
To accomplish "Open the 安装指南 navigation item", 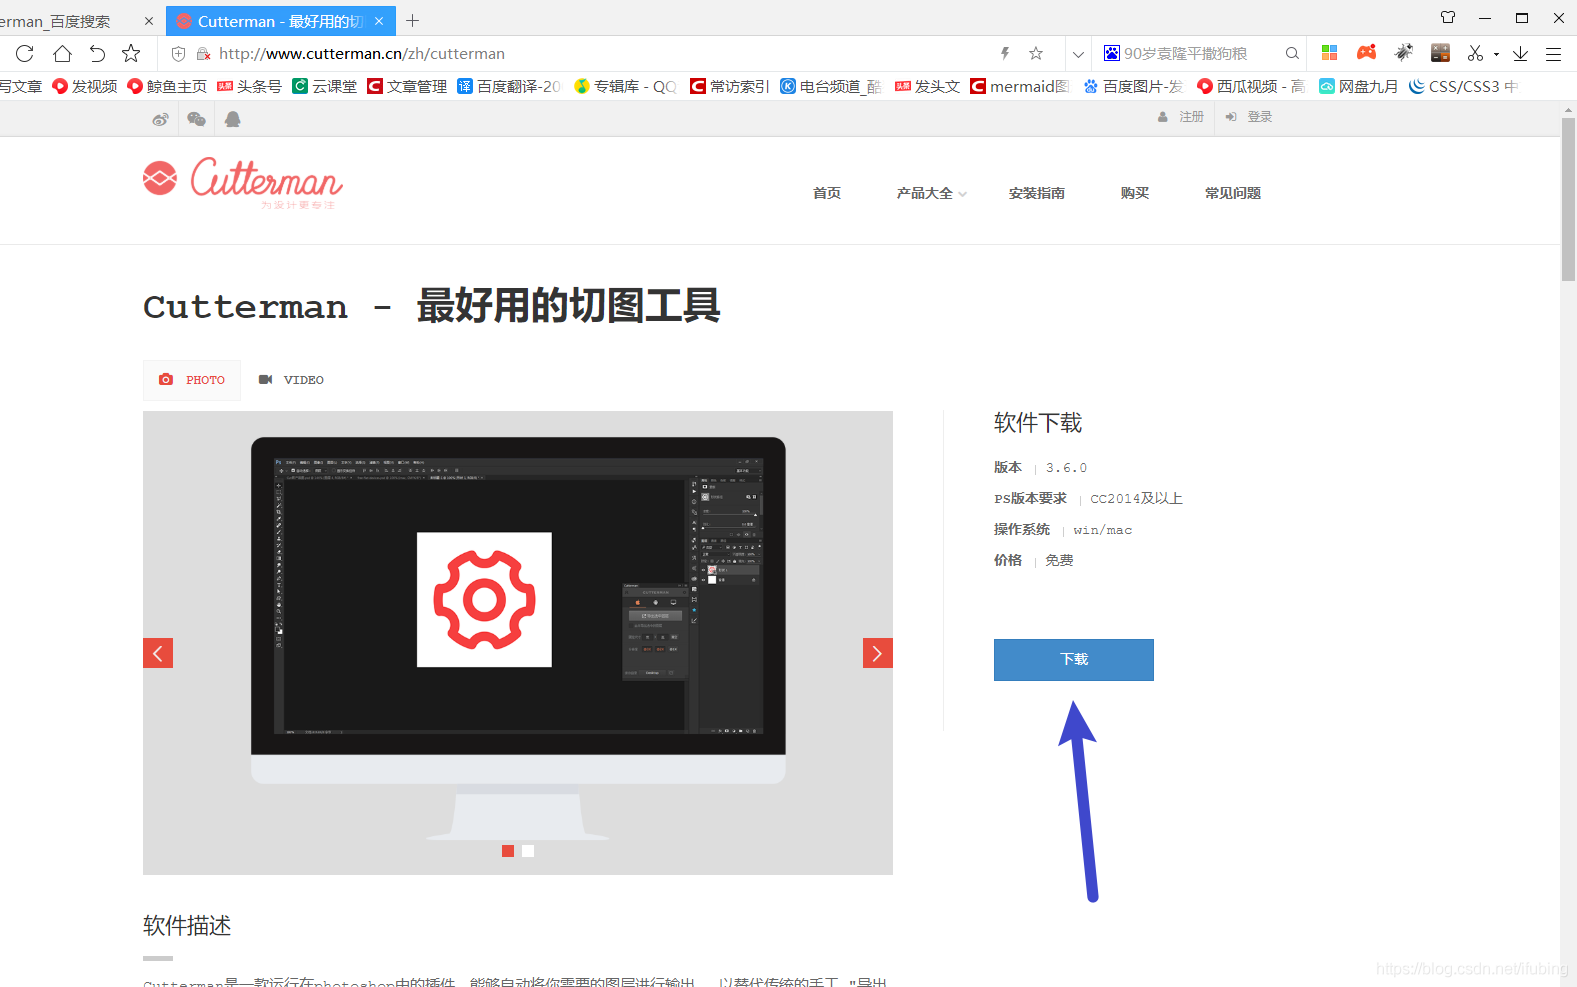I will pyautogui.click(x=1037, y=193).
